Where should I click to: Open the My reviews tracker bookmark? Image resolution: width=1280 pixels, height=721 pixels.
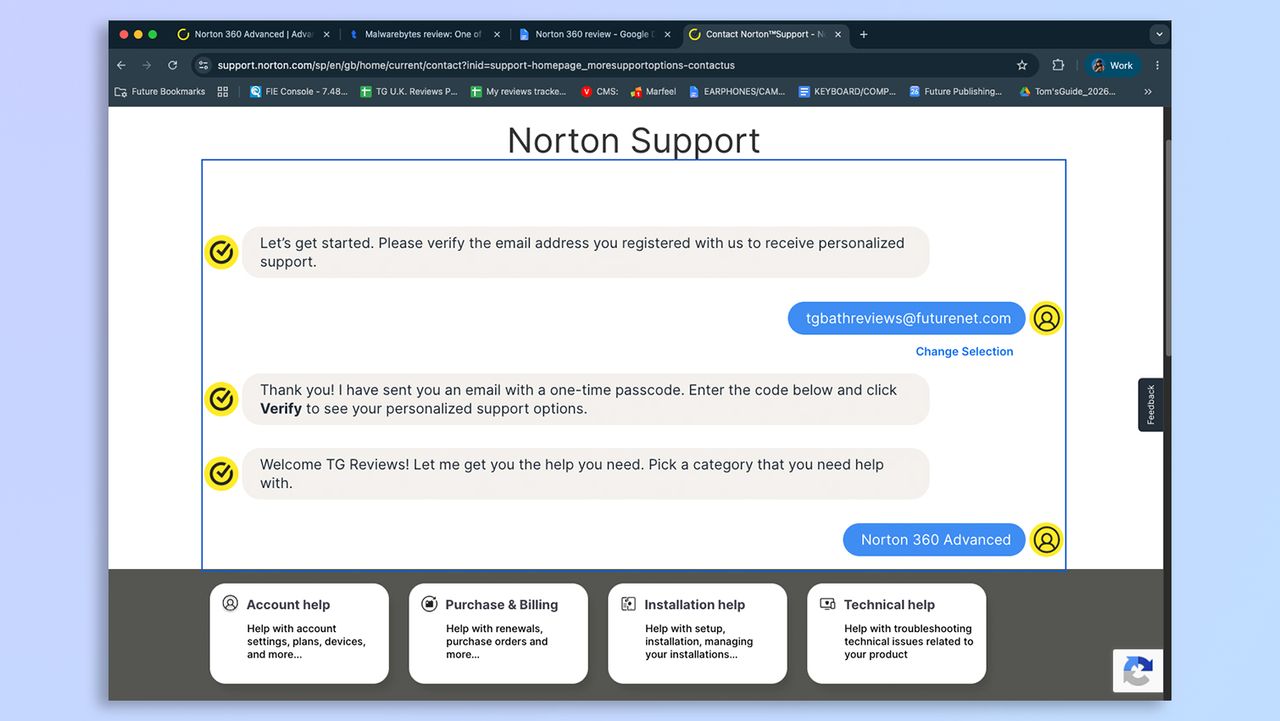coord(518,91)
